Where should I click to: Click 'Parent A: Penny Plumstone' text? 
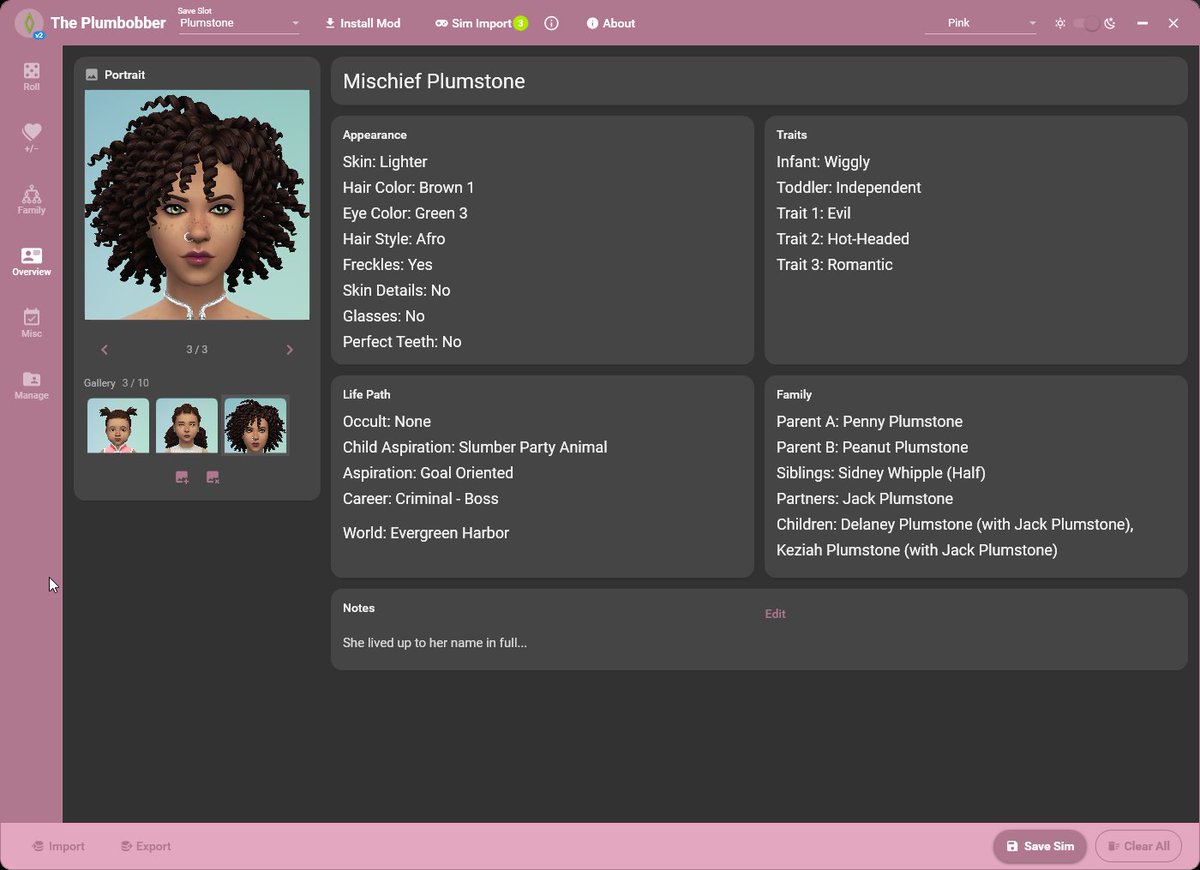click(x=870, y=422)
